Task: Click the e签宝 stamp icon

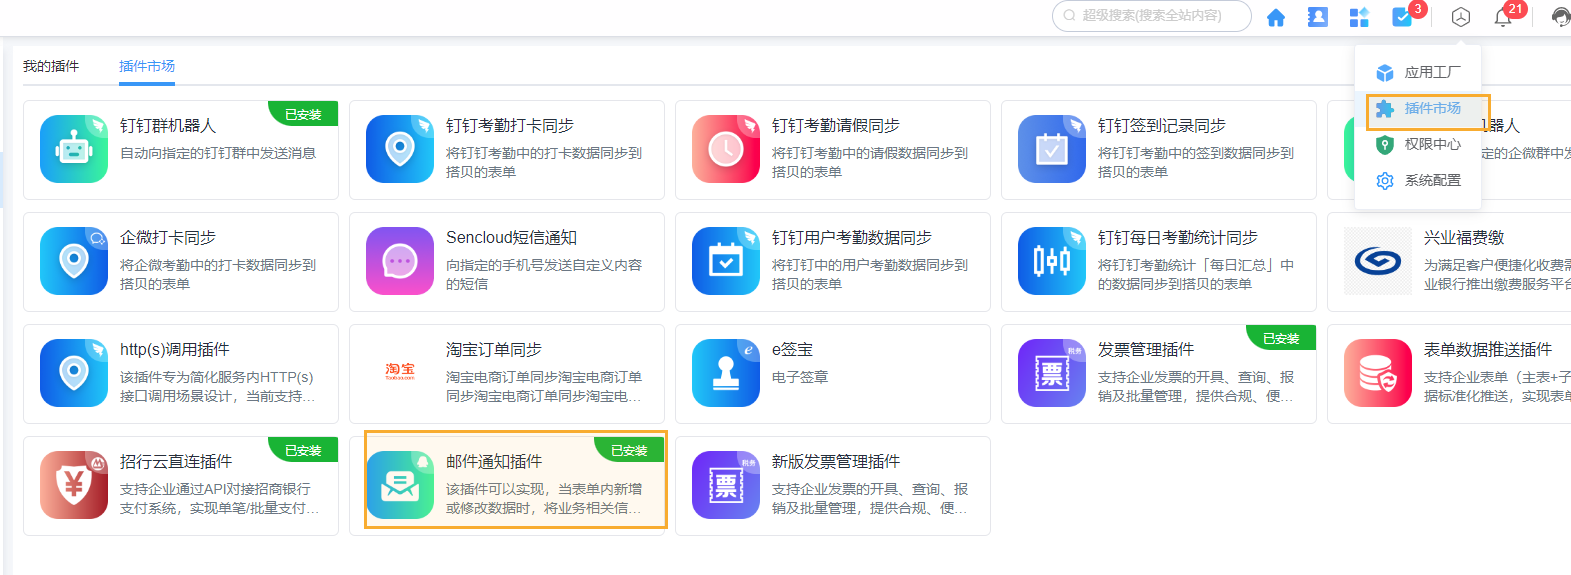Action: [726, 373]
